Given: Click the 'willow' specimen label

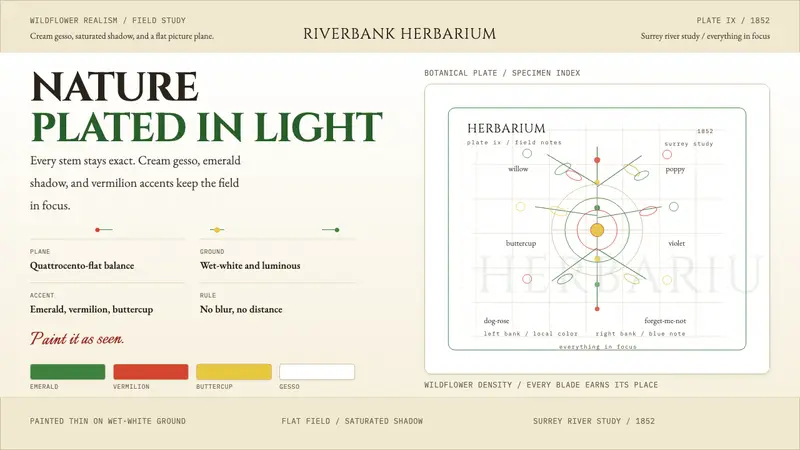Looking at the screenshot, I should click(x=518, y=169).
